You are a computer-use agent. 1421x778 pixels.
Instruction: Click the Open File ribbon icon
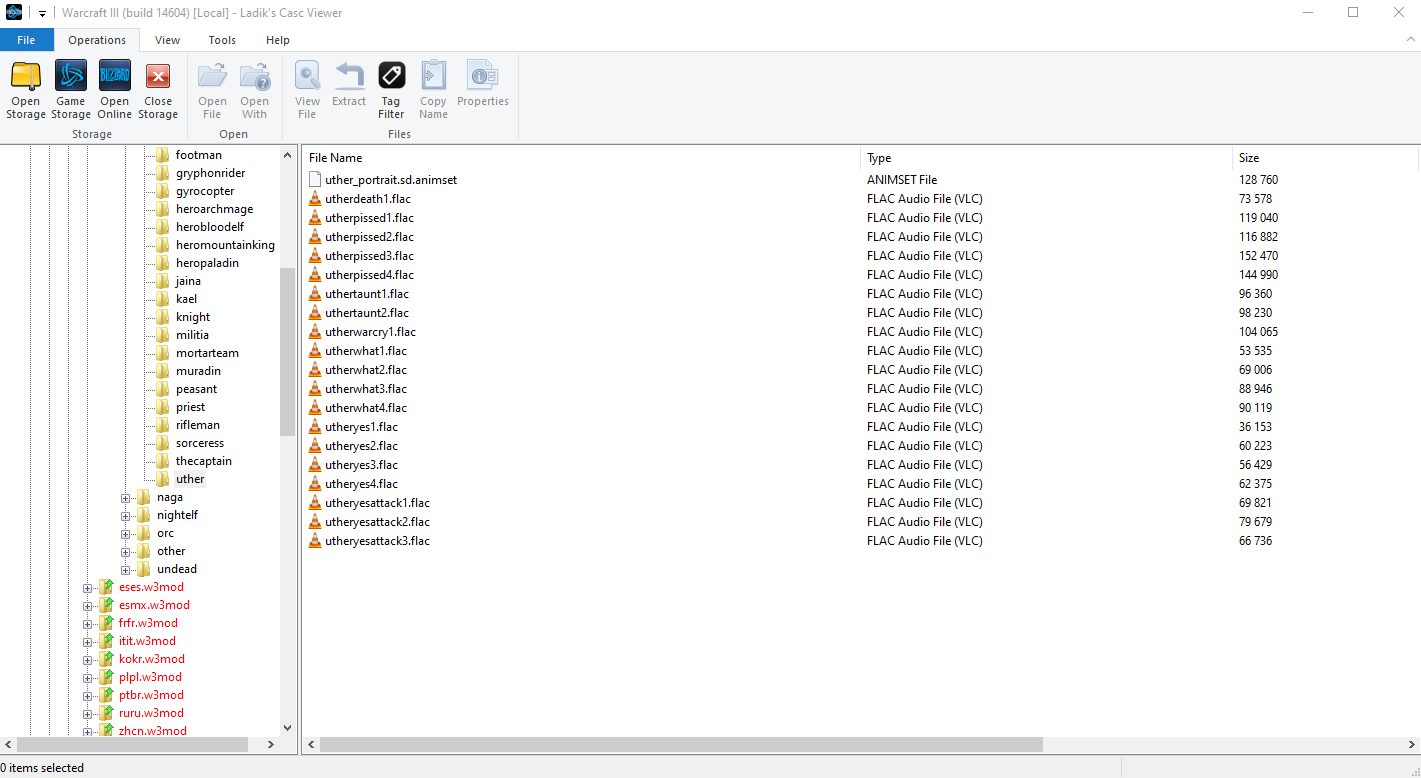(x=212, y=76)
